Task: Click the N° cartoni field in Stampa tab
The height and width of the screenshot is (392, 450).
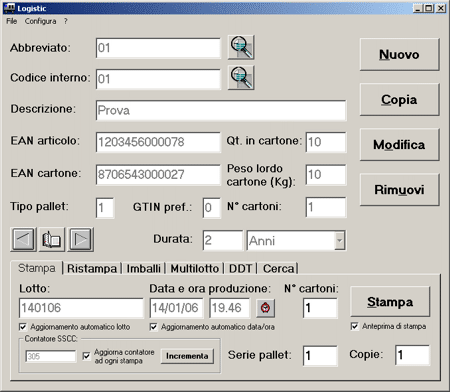Action: [x=320, y=308]
